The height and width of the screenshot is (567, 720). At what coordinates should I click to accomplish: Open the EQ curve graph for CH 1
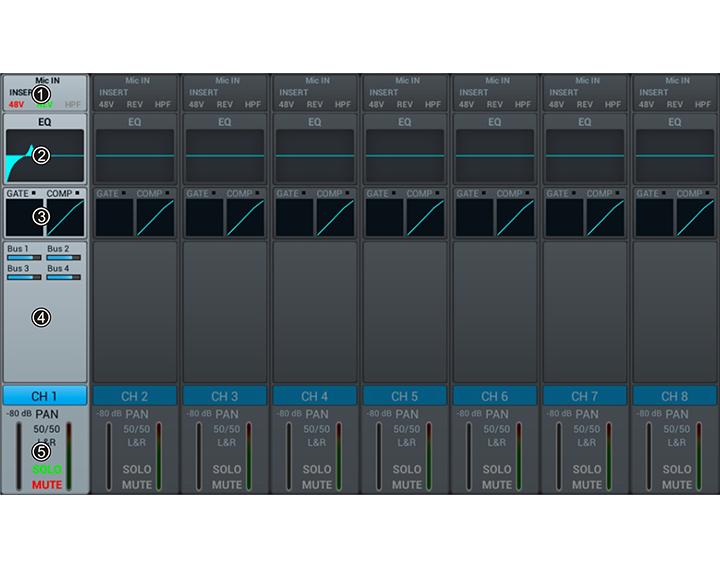45,156
